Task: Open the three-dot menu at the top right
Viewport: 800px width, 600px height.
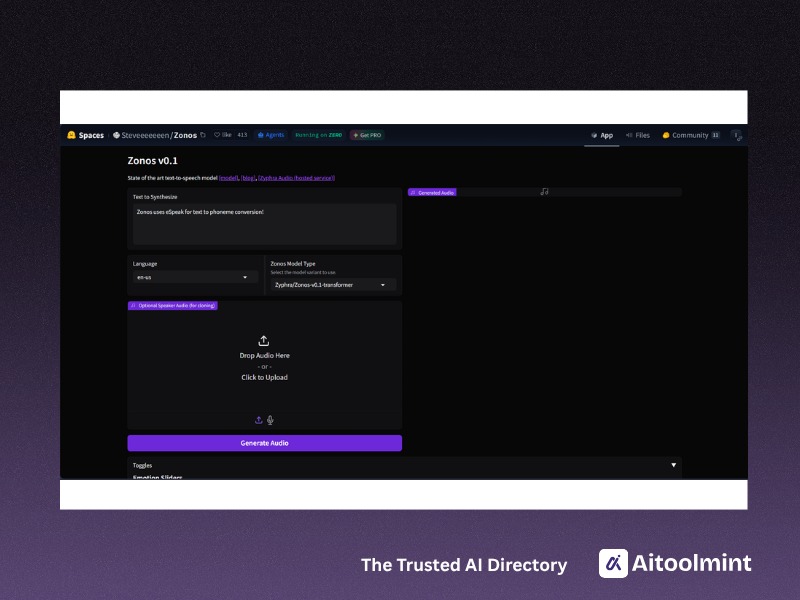Action: (x=737, y=136)
